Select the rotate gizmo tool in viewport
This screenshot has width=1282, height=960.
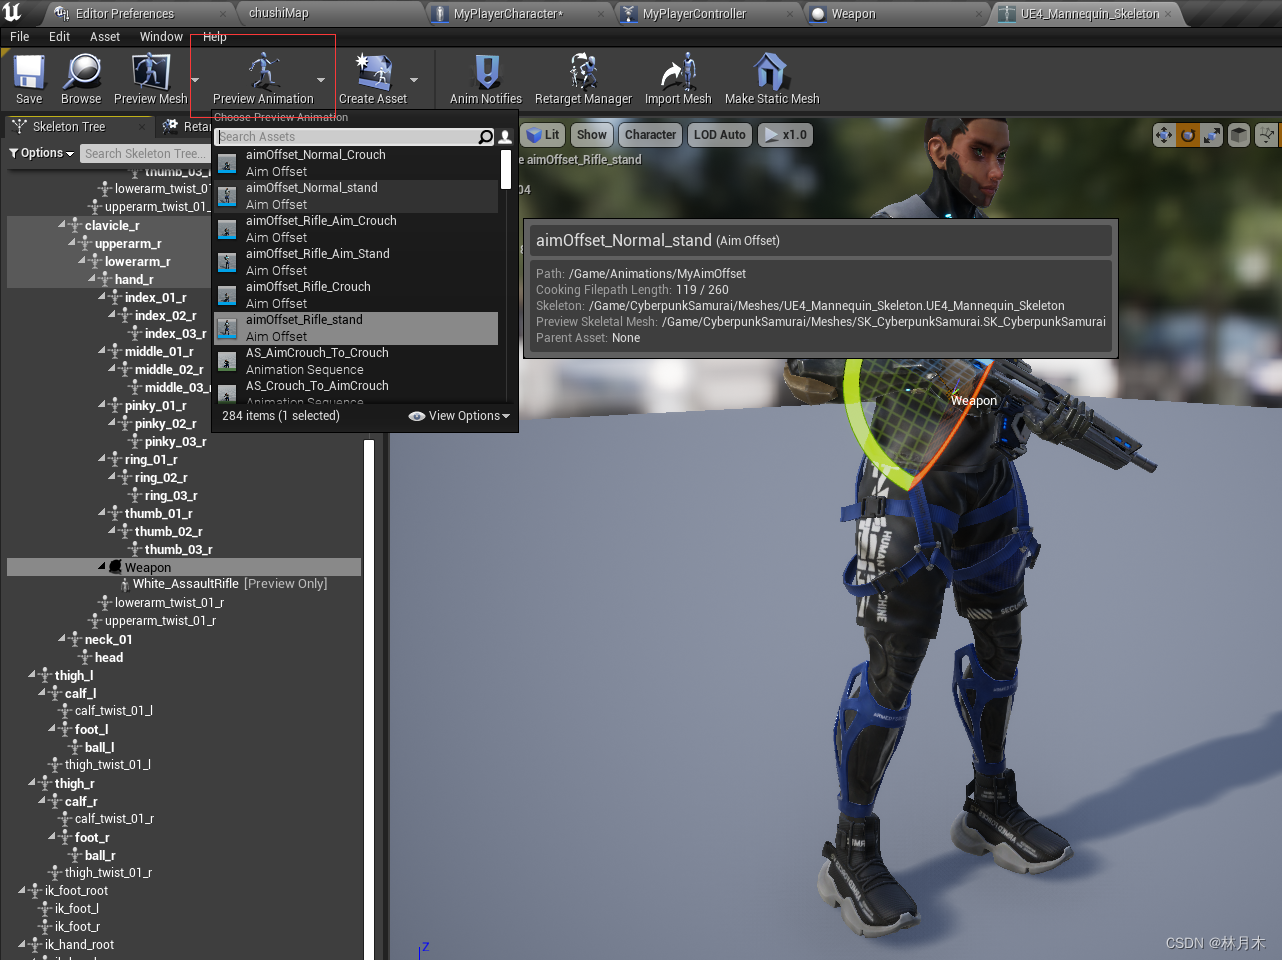click(x=1188, y=135)
